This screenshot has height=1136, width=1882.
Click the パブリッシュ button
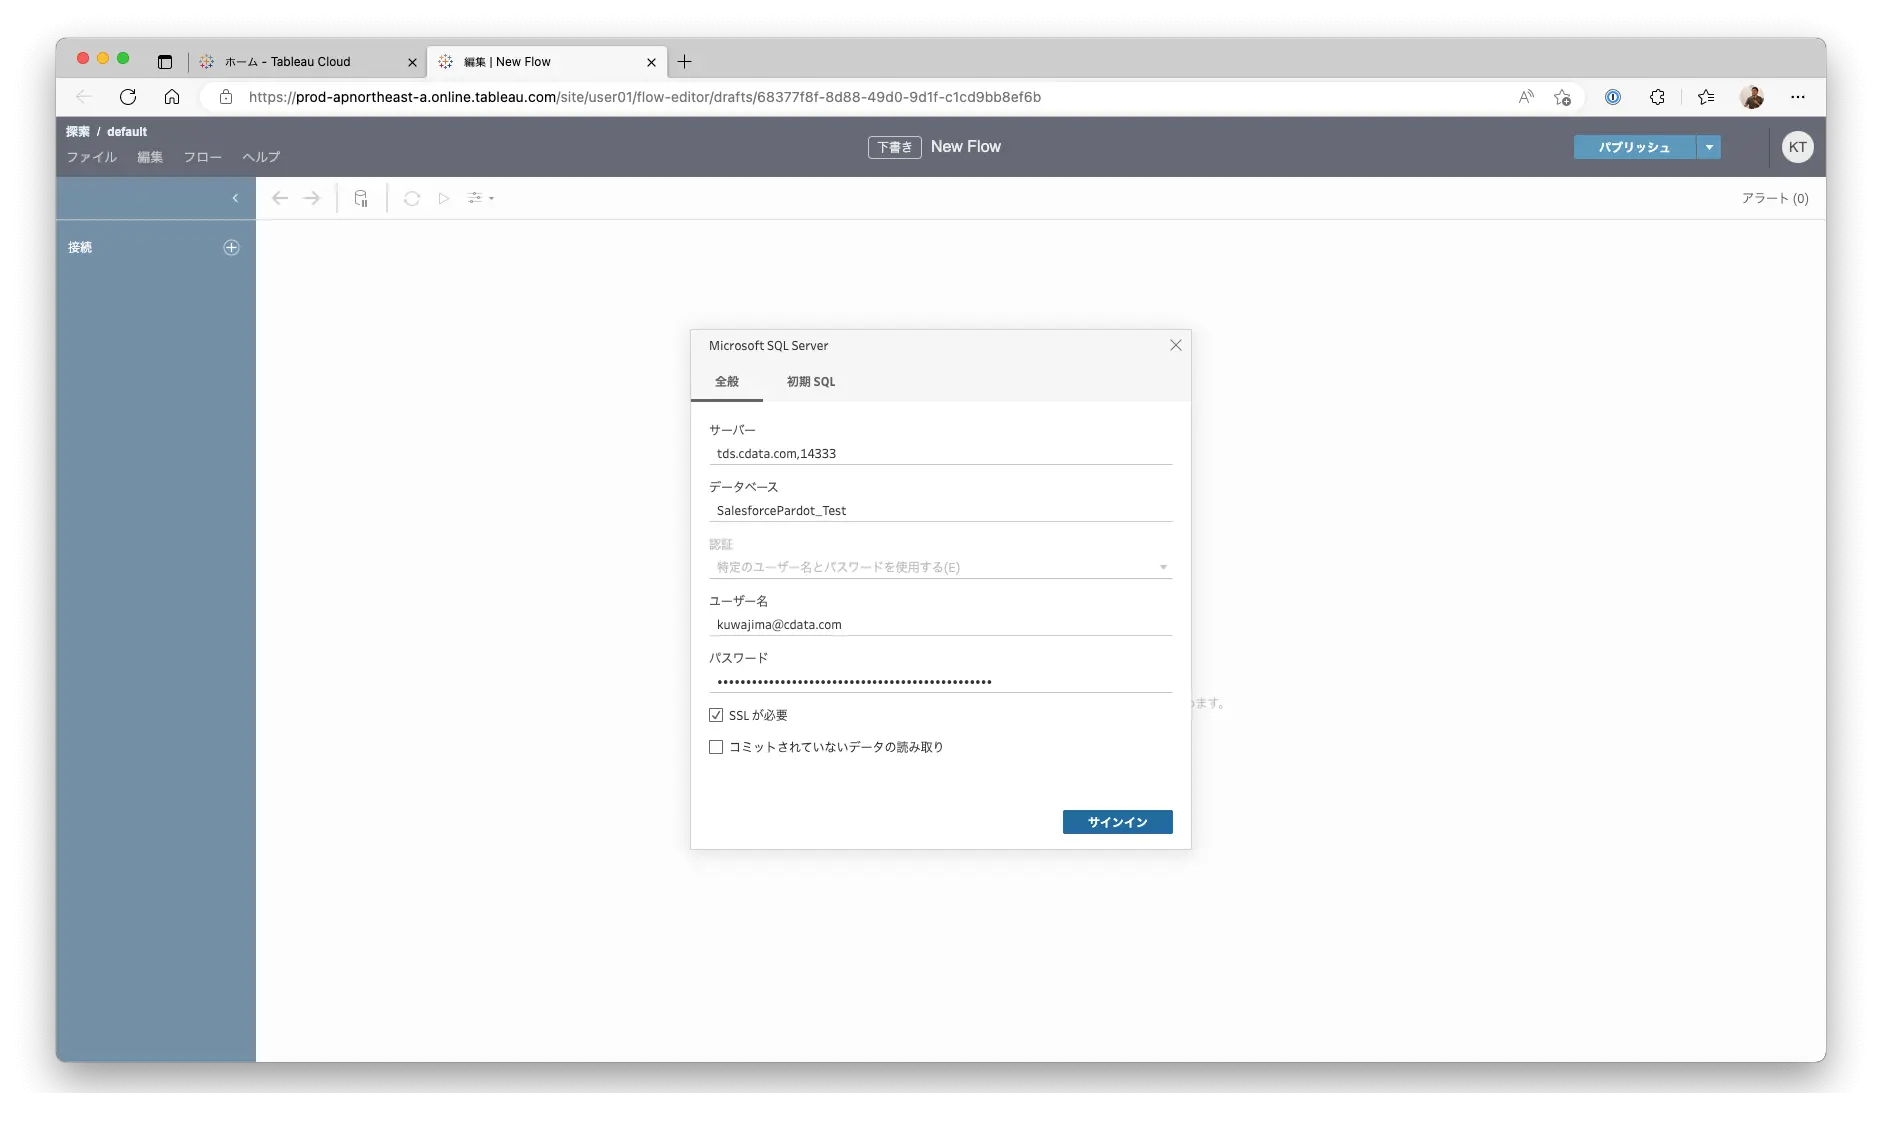(x=1634, y=147)
